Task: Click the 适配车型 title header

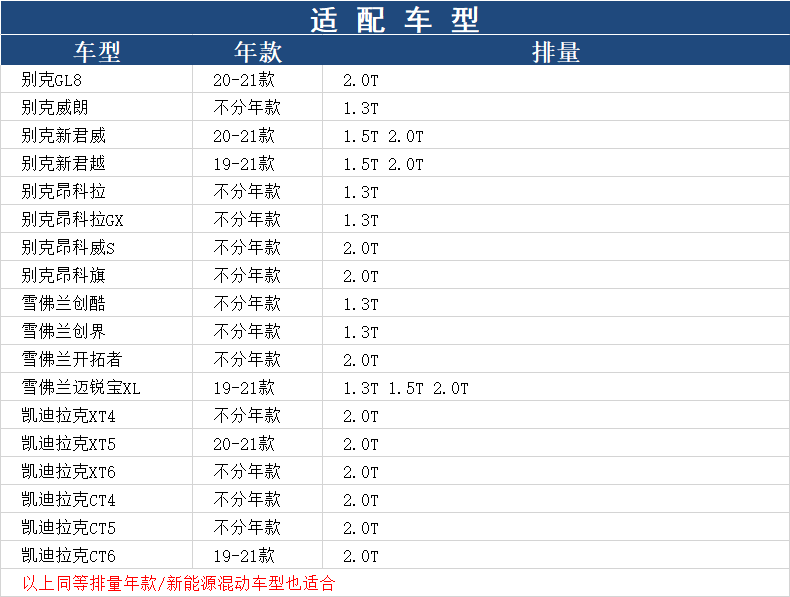Action: point(394,20)
